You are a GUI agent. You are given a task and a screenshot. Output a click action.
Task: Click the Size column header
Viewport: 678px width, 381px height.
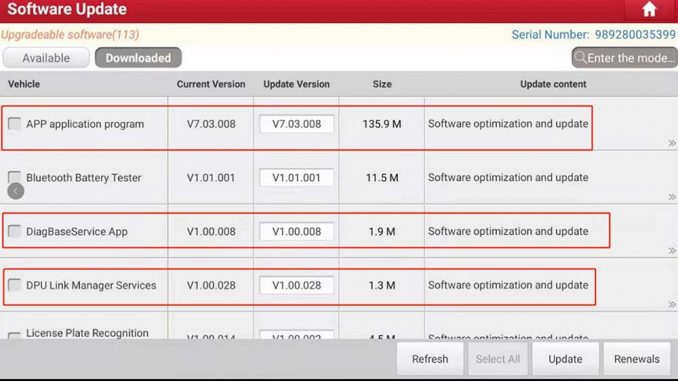point(382,84)
